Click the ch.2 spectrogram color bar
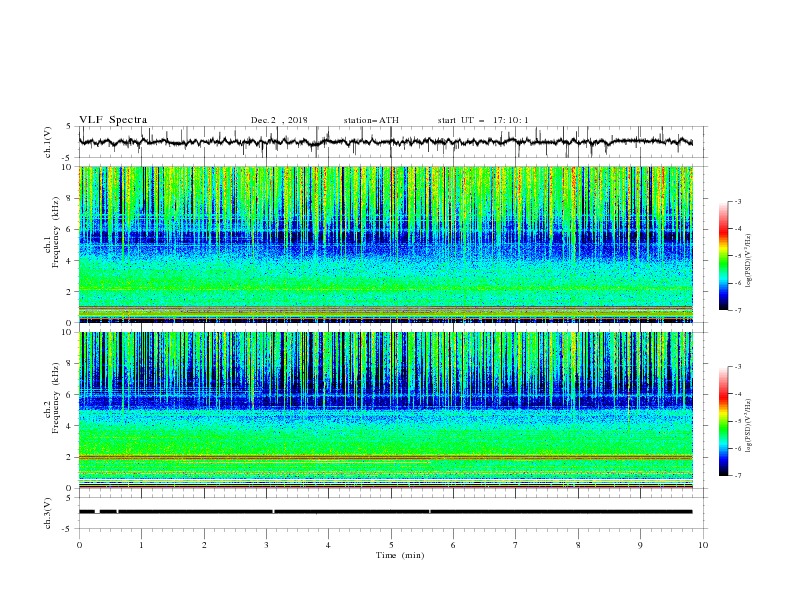 click(723, 421)
